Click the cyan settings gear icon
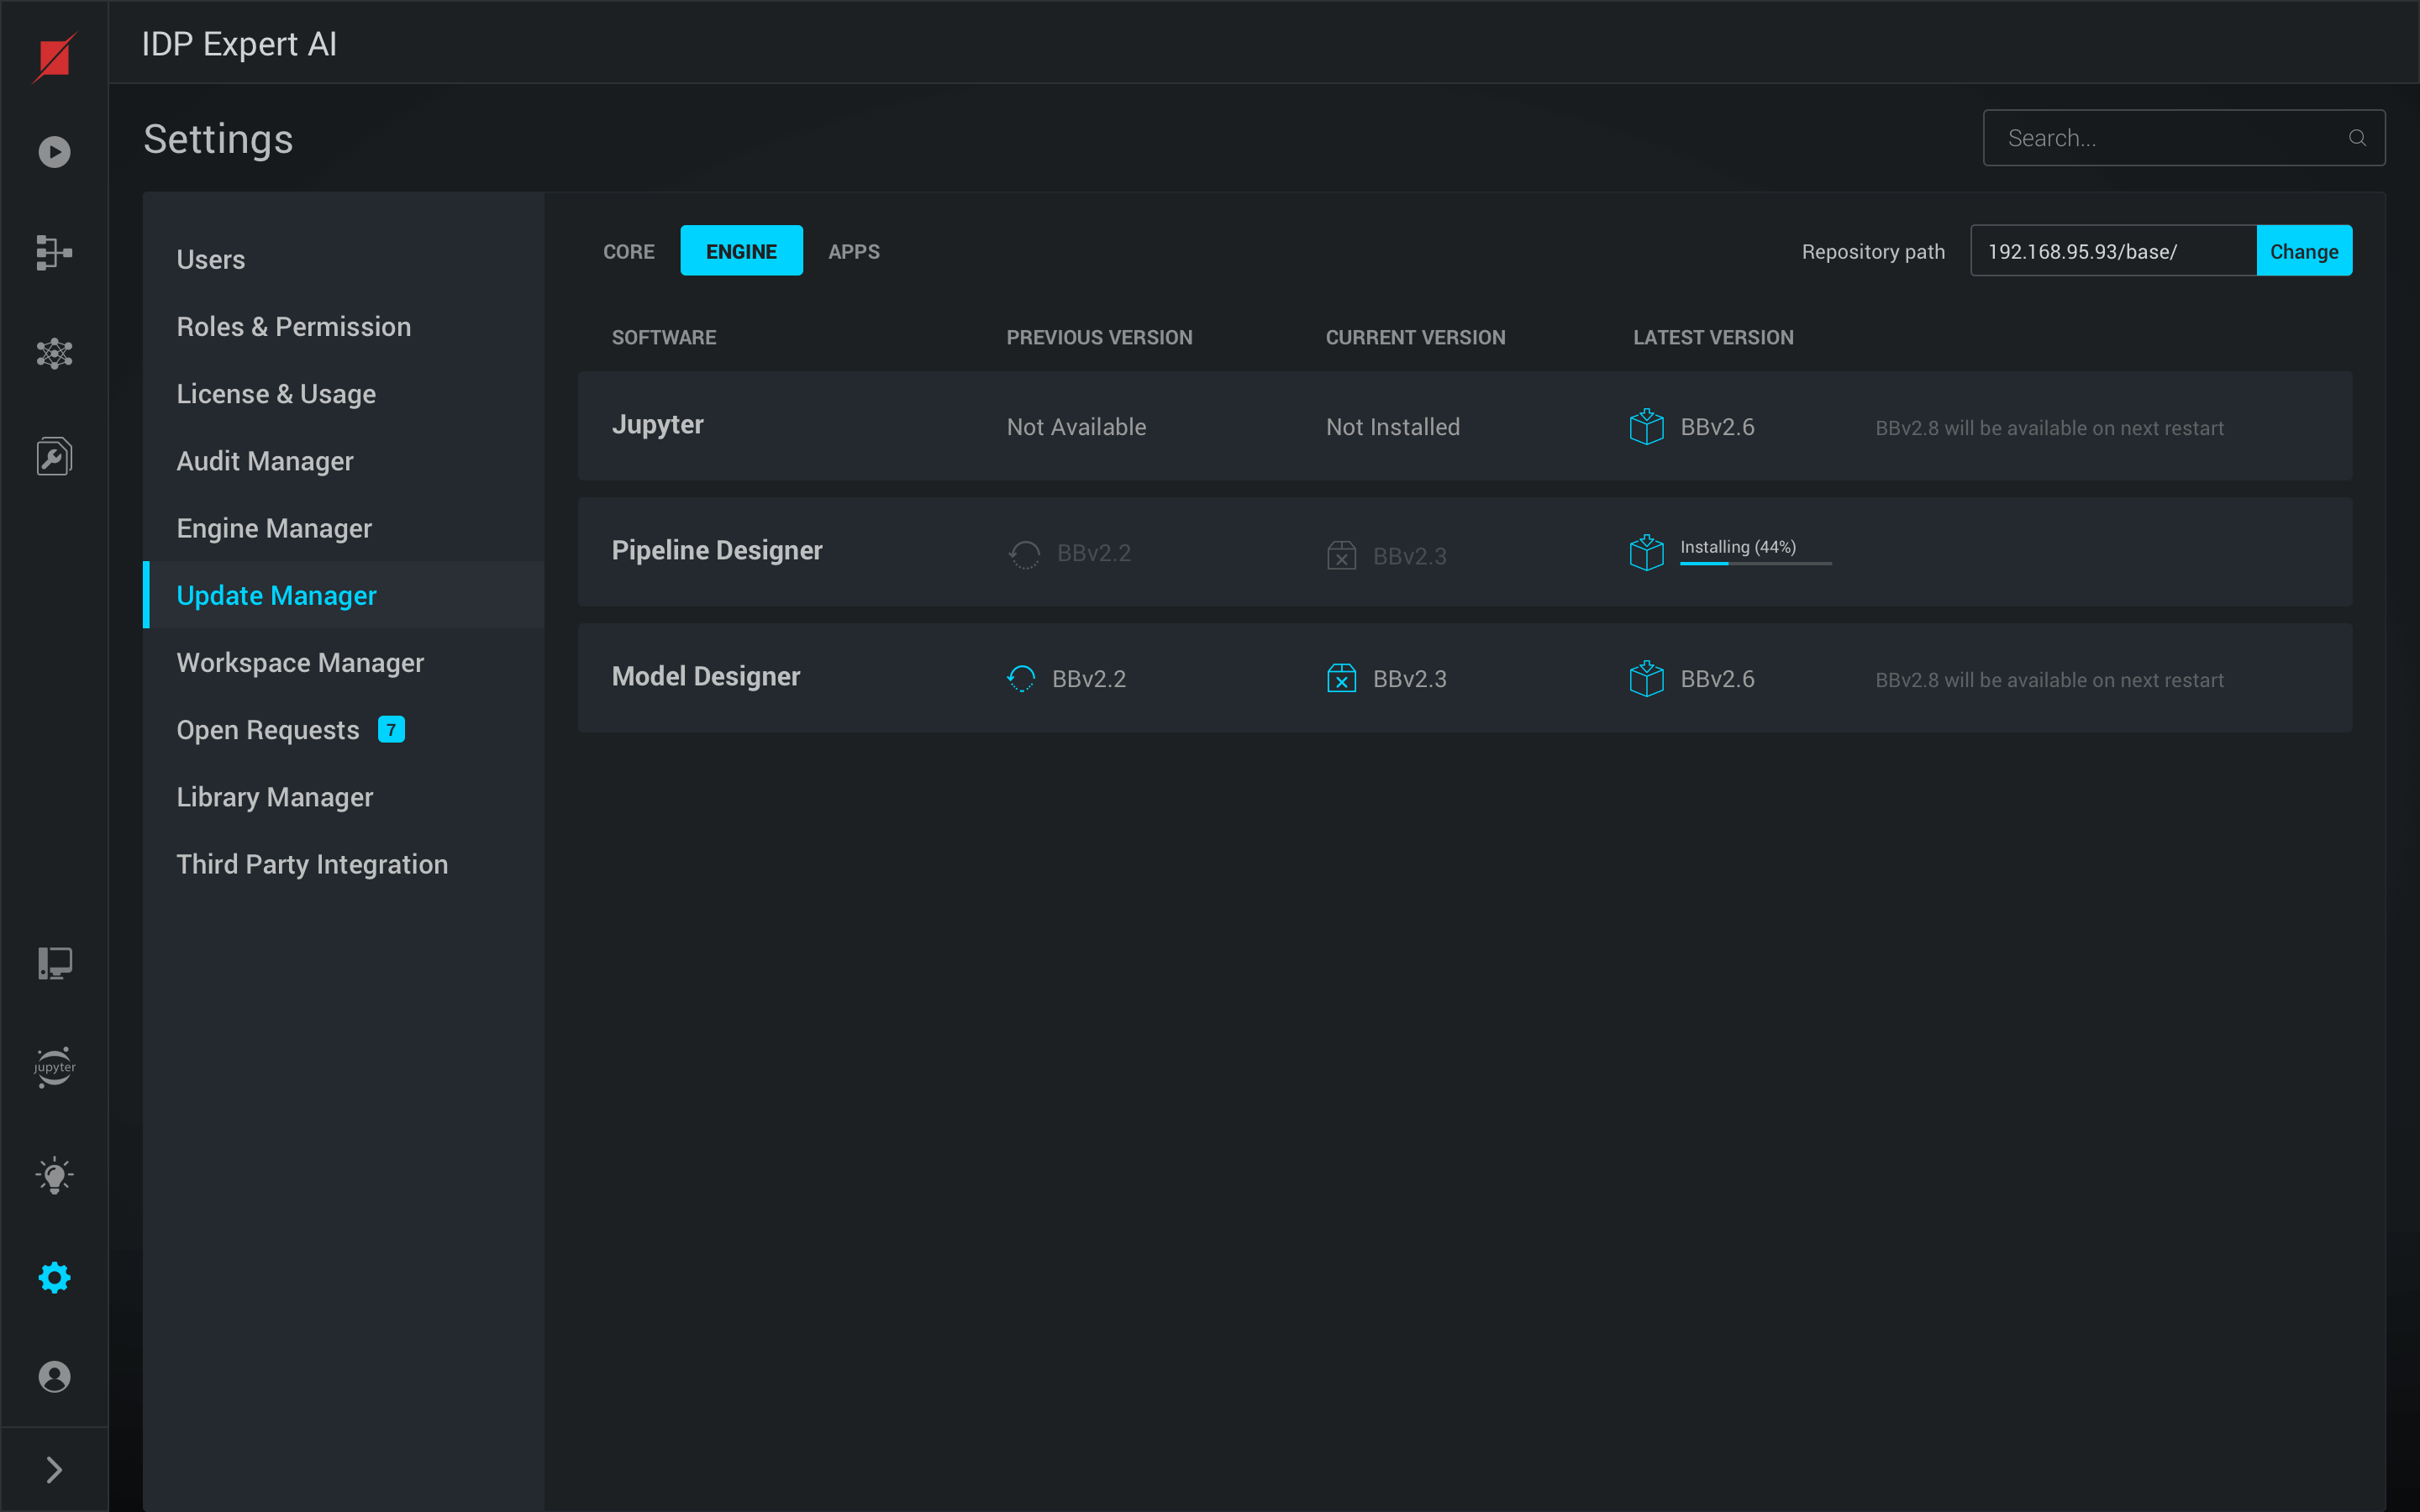 pos(54,1277)
